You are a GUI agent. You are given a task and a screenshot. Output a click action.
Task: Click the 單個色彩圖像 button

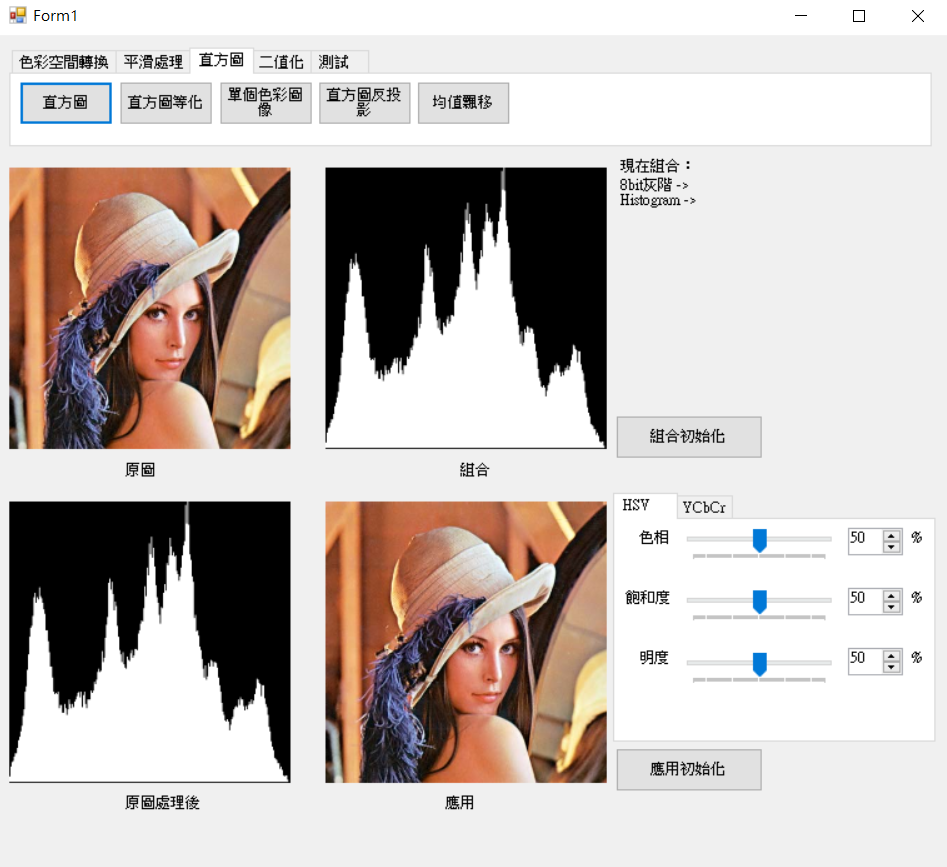pos(266,103)
